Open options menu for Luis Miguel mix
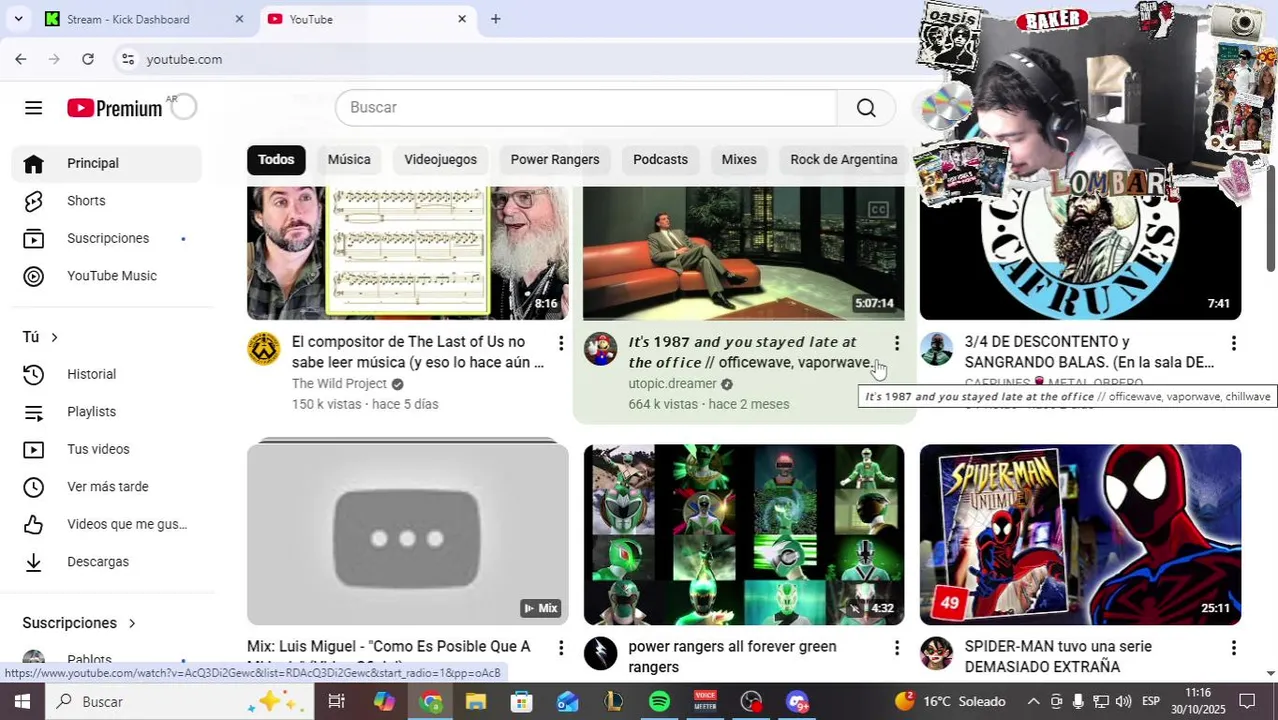This screenshot has height=720, width=1278. click(561, 648)
